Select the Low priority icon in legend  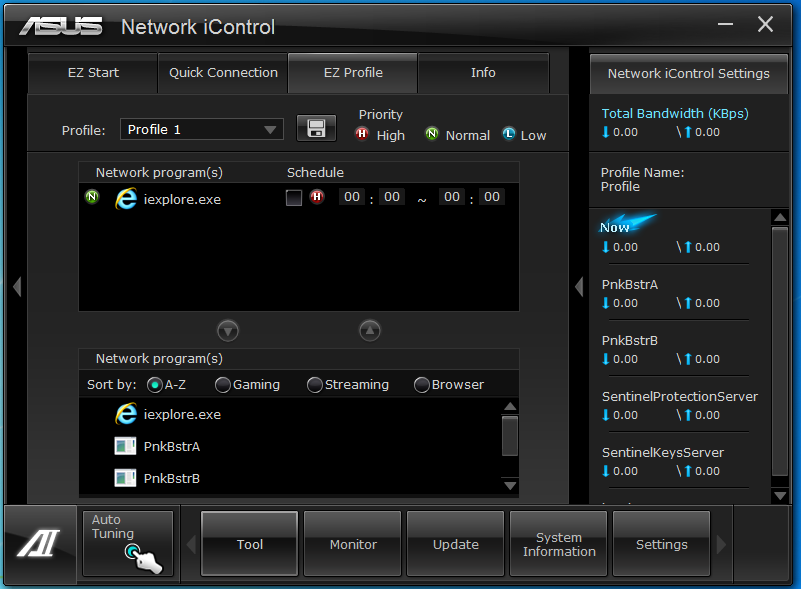(509, 134)
